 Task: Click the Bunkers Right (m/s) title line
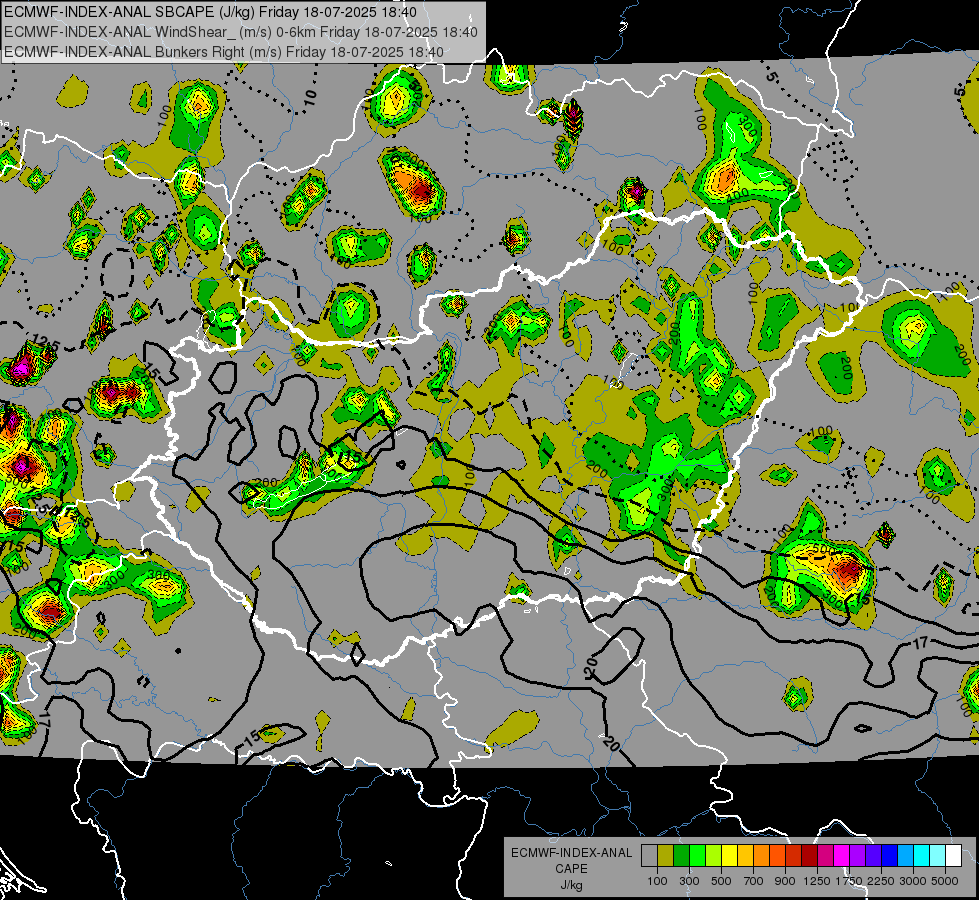coord(224,52)
